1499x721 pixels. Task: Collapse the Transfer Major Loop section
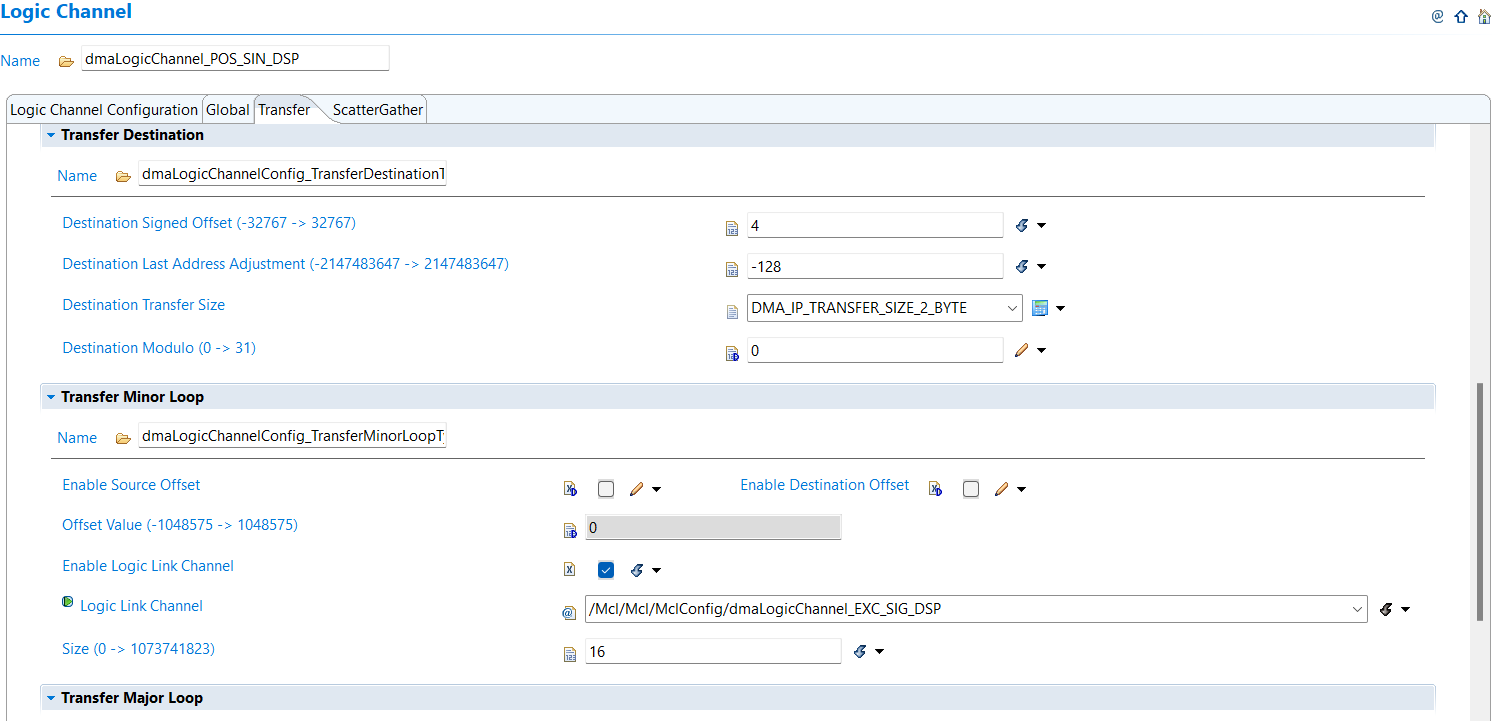point(50,697)
